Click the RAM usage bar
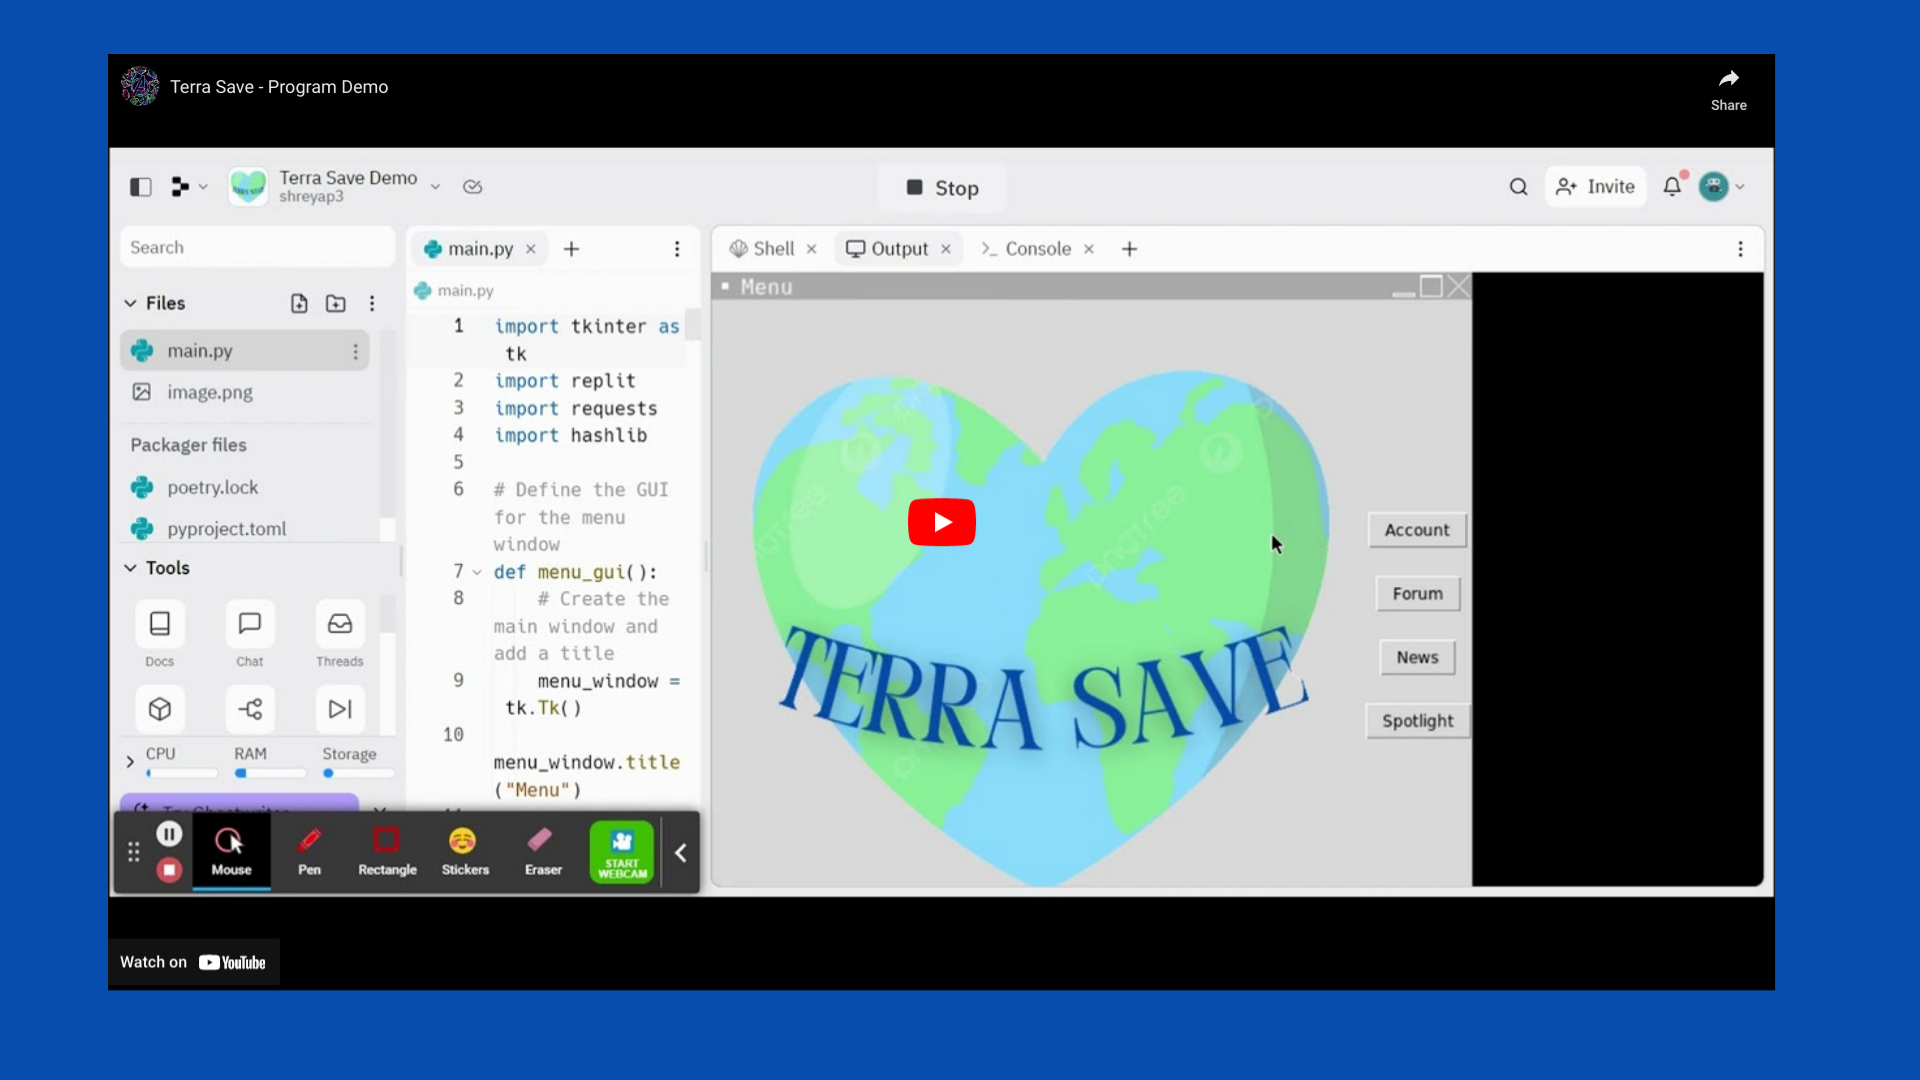Image resolution: width=1920 pixels, height=1080 pixels. pos(270,773)
